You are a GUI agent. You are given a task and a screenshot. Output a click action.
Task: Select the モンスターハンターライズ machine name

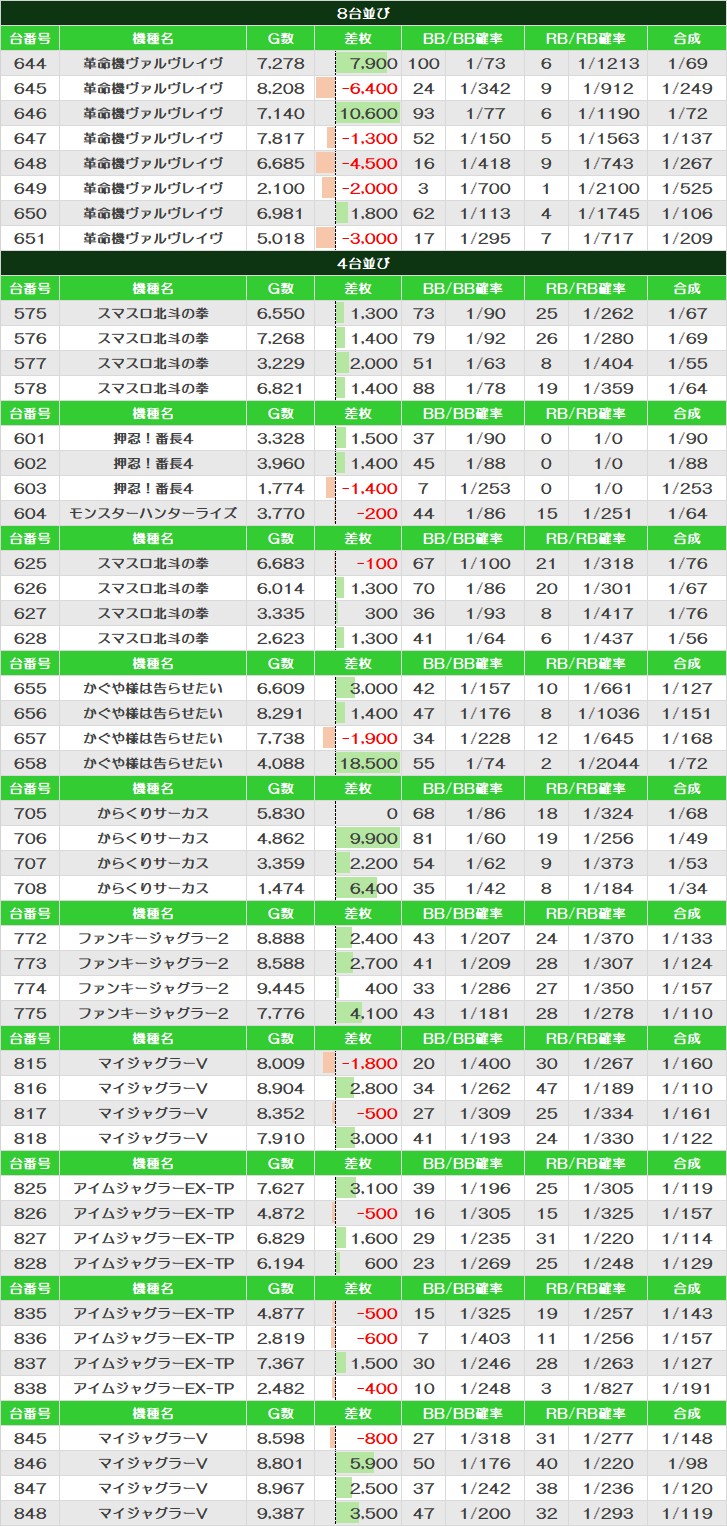coord(153,513)
